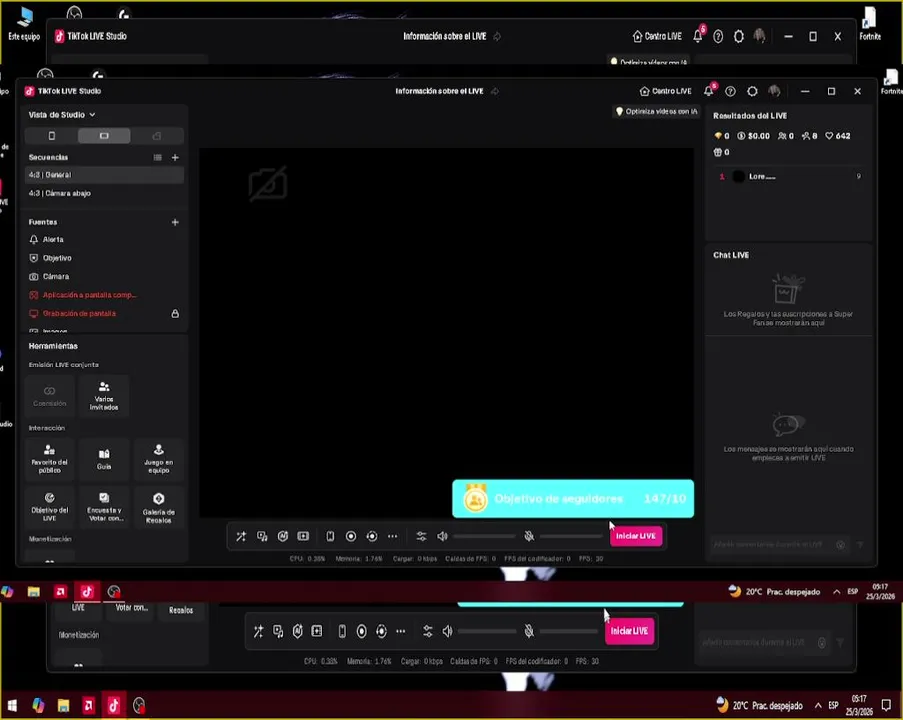Open Centro LIVE in the outer window title bar
The width and height of the screenshot is (903, 720).
tap(657, 36)
